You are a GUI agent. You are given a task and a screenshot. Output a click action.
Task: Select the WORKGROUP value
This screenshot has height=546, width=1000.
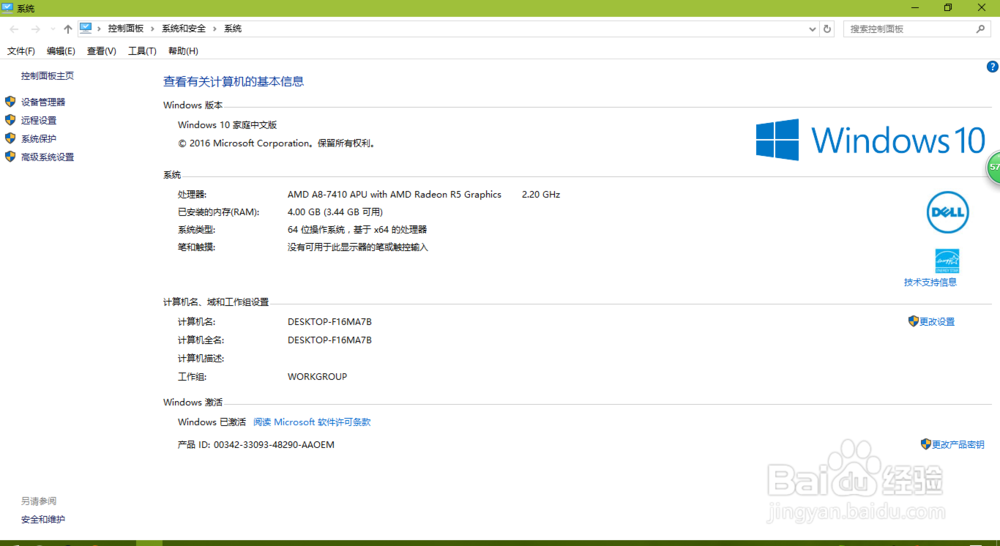[x=317, y=377]
